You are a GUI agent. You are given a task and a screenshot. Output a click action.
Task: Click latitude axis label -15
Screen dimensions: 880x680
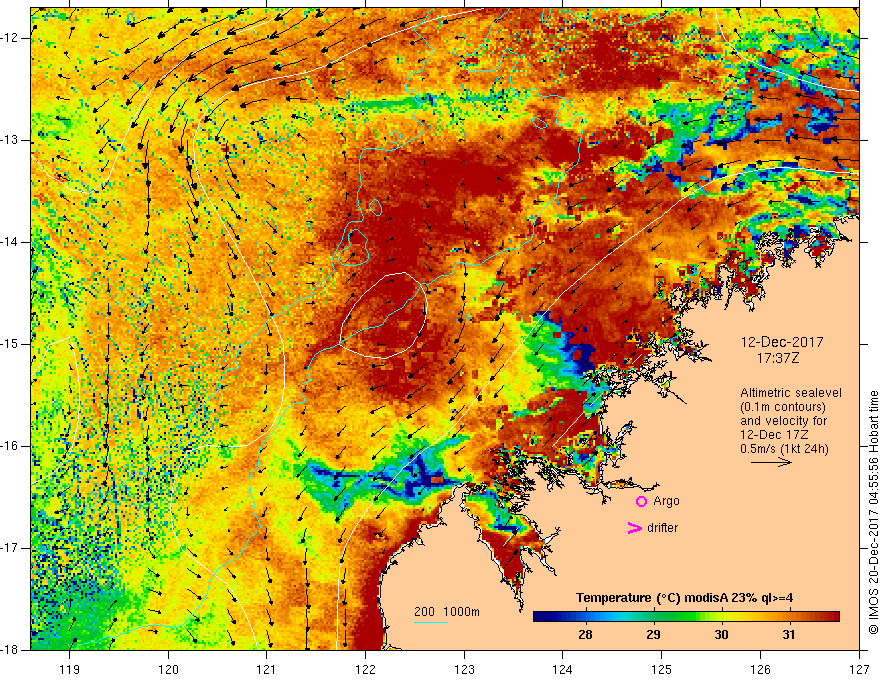tap(10, 344)
